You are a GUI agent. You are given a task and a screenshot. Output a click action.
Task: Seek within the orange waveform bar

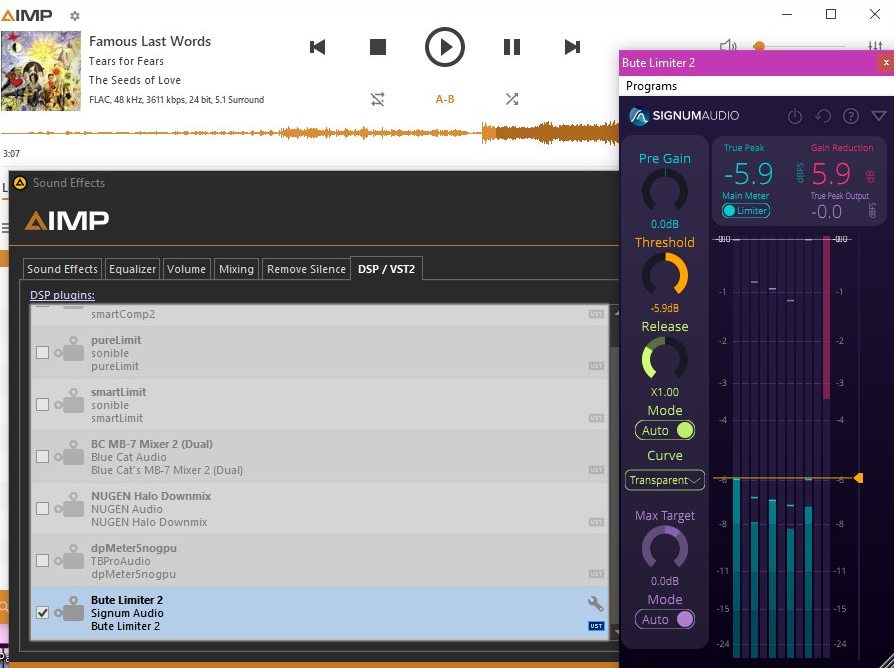[x=310, y=133]
